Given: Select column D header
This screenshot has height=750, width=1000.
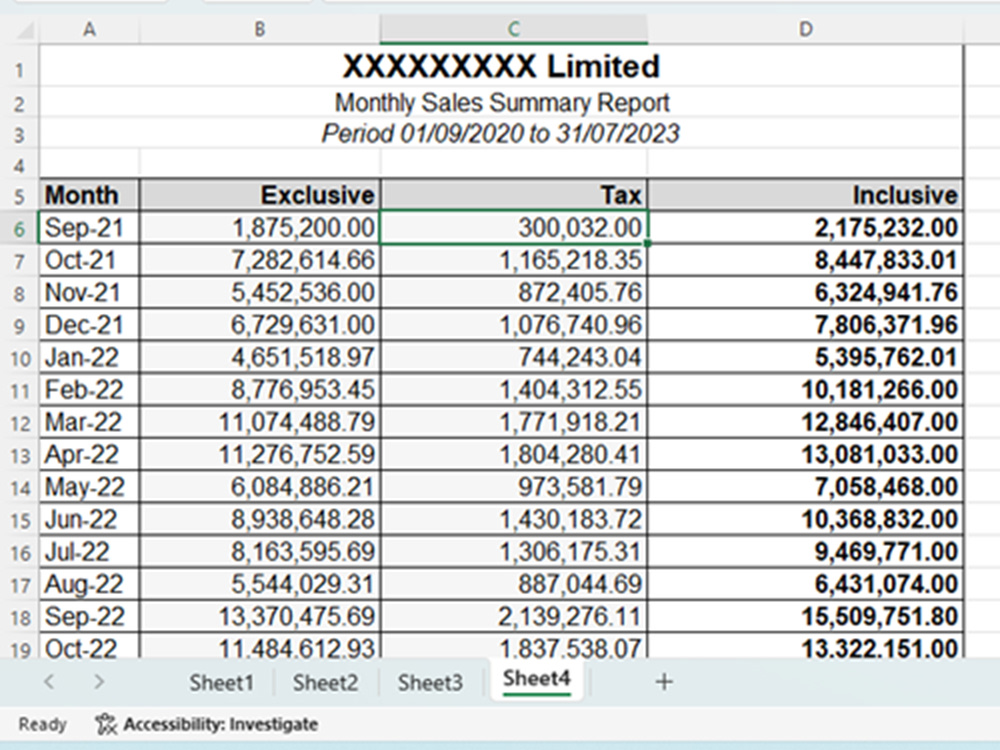Looking at the screenshot, I should (x=805, y=29).
